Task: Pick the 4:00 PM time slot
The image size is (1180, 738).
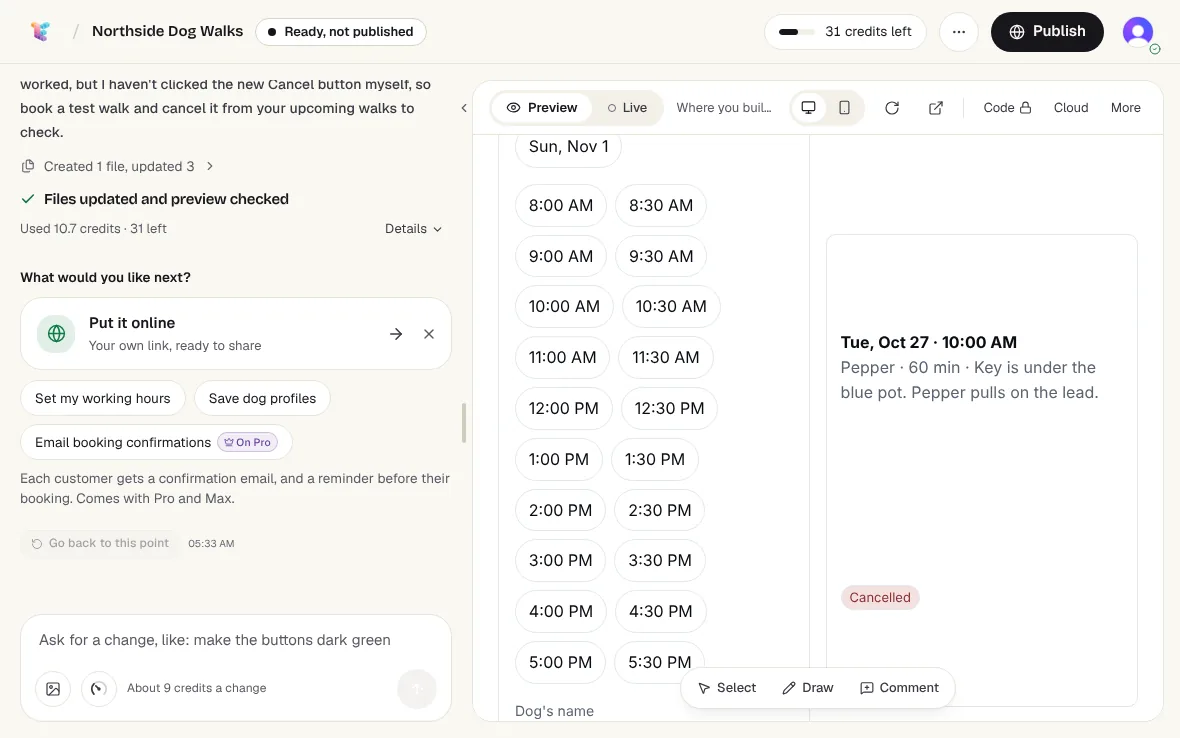Action: coord(561,612)
